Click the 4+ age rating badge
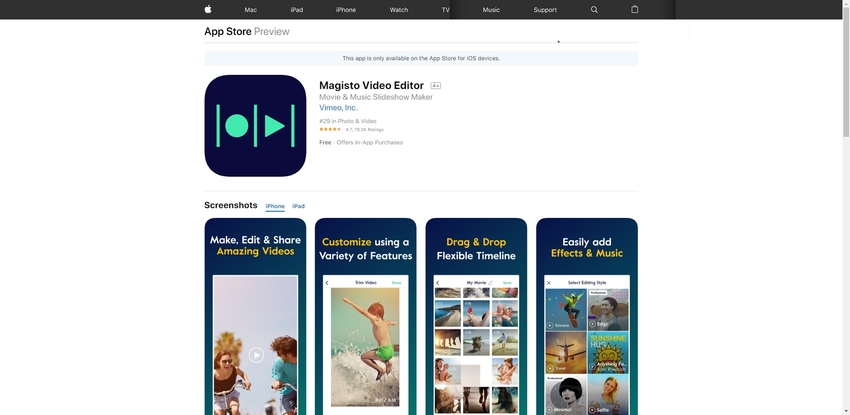The height and width of the screenshot is (415, 850). point(436,86)
